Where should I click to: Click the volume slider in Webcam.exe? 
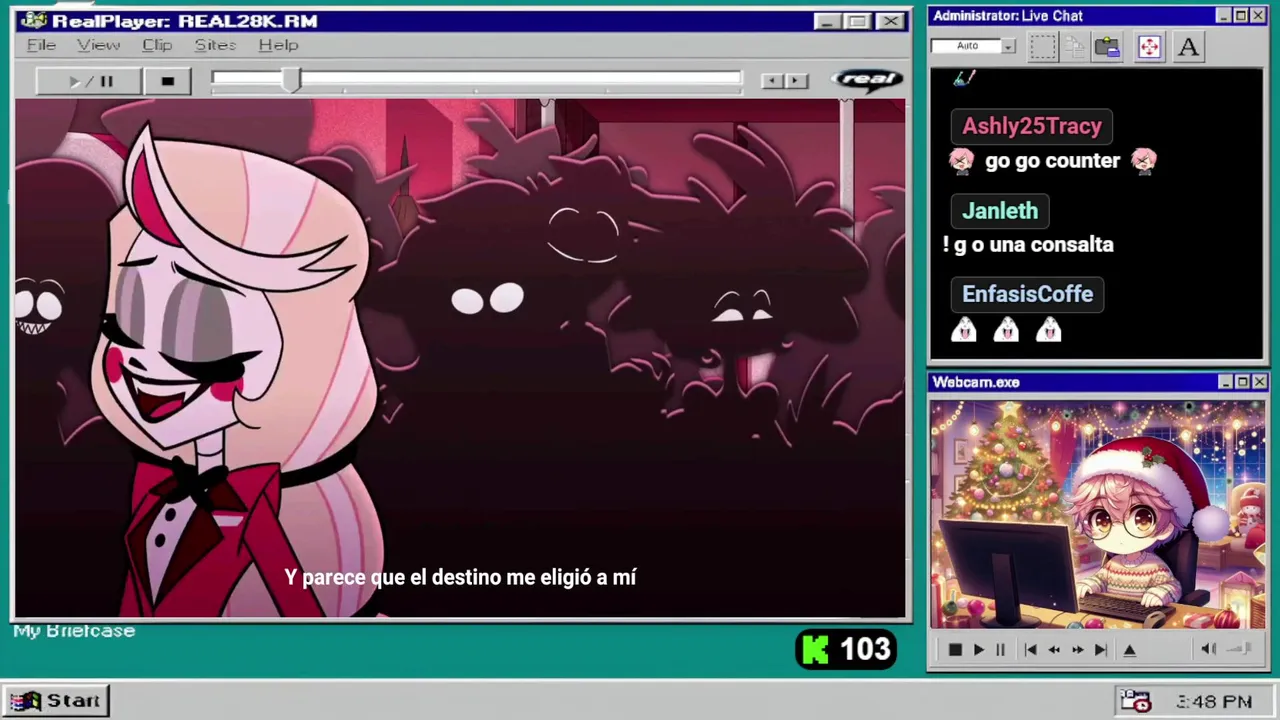click(x=1239, y=649)
